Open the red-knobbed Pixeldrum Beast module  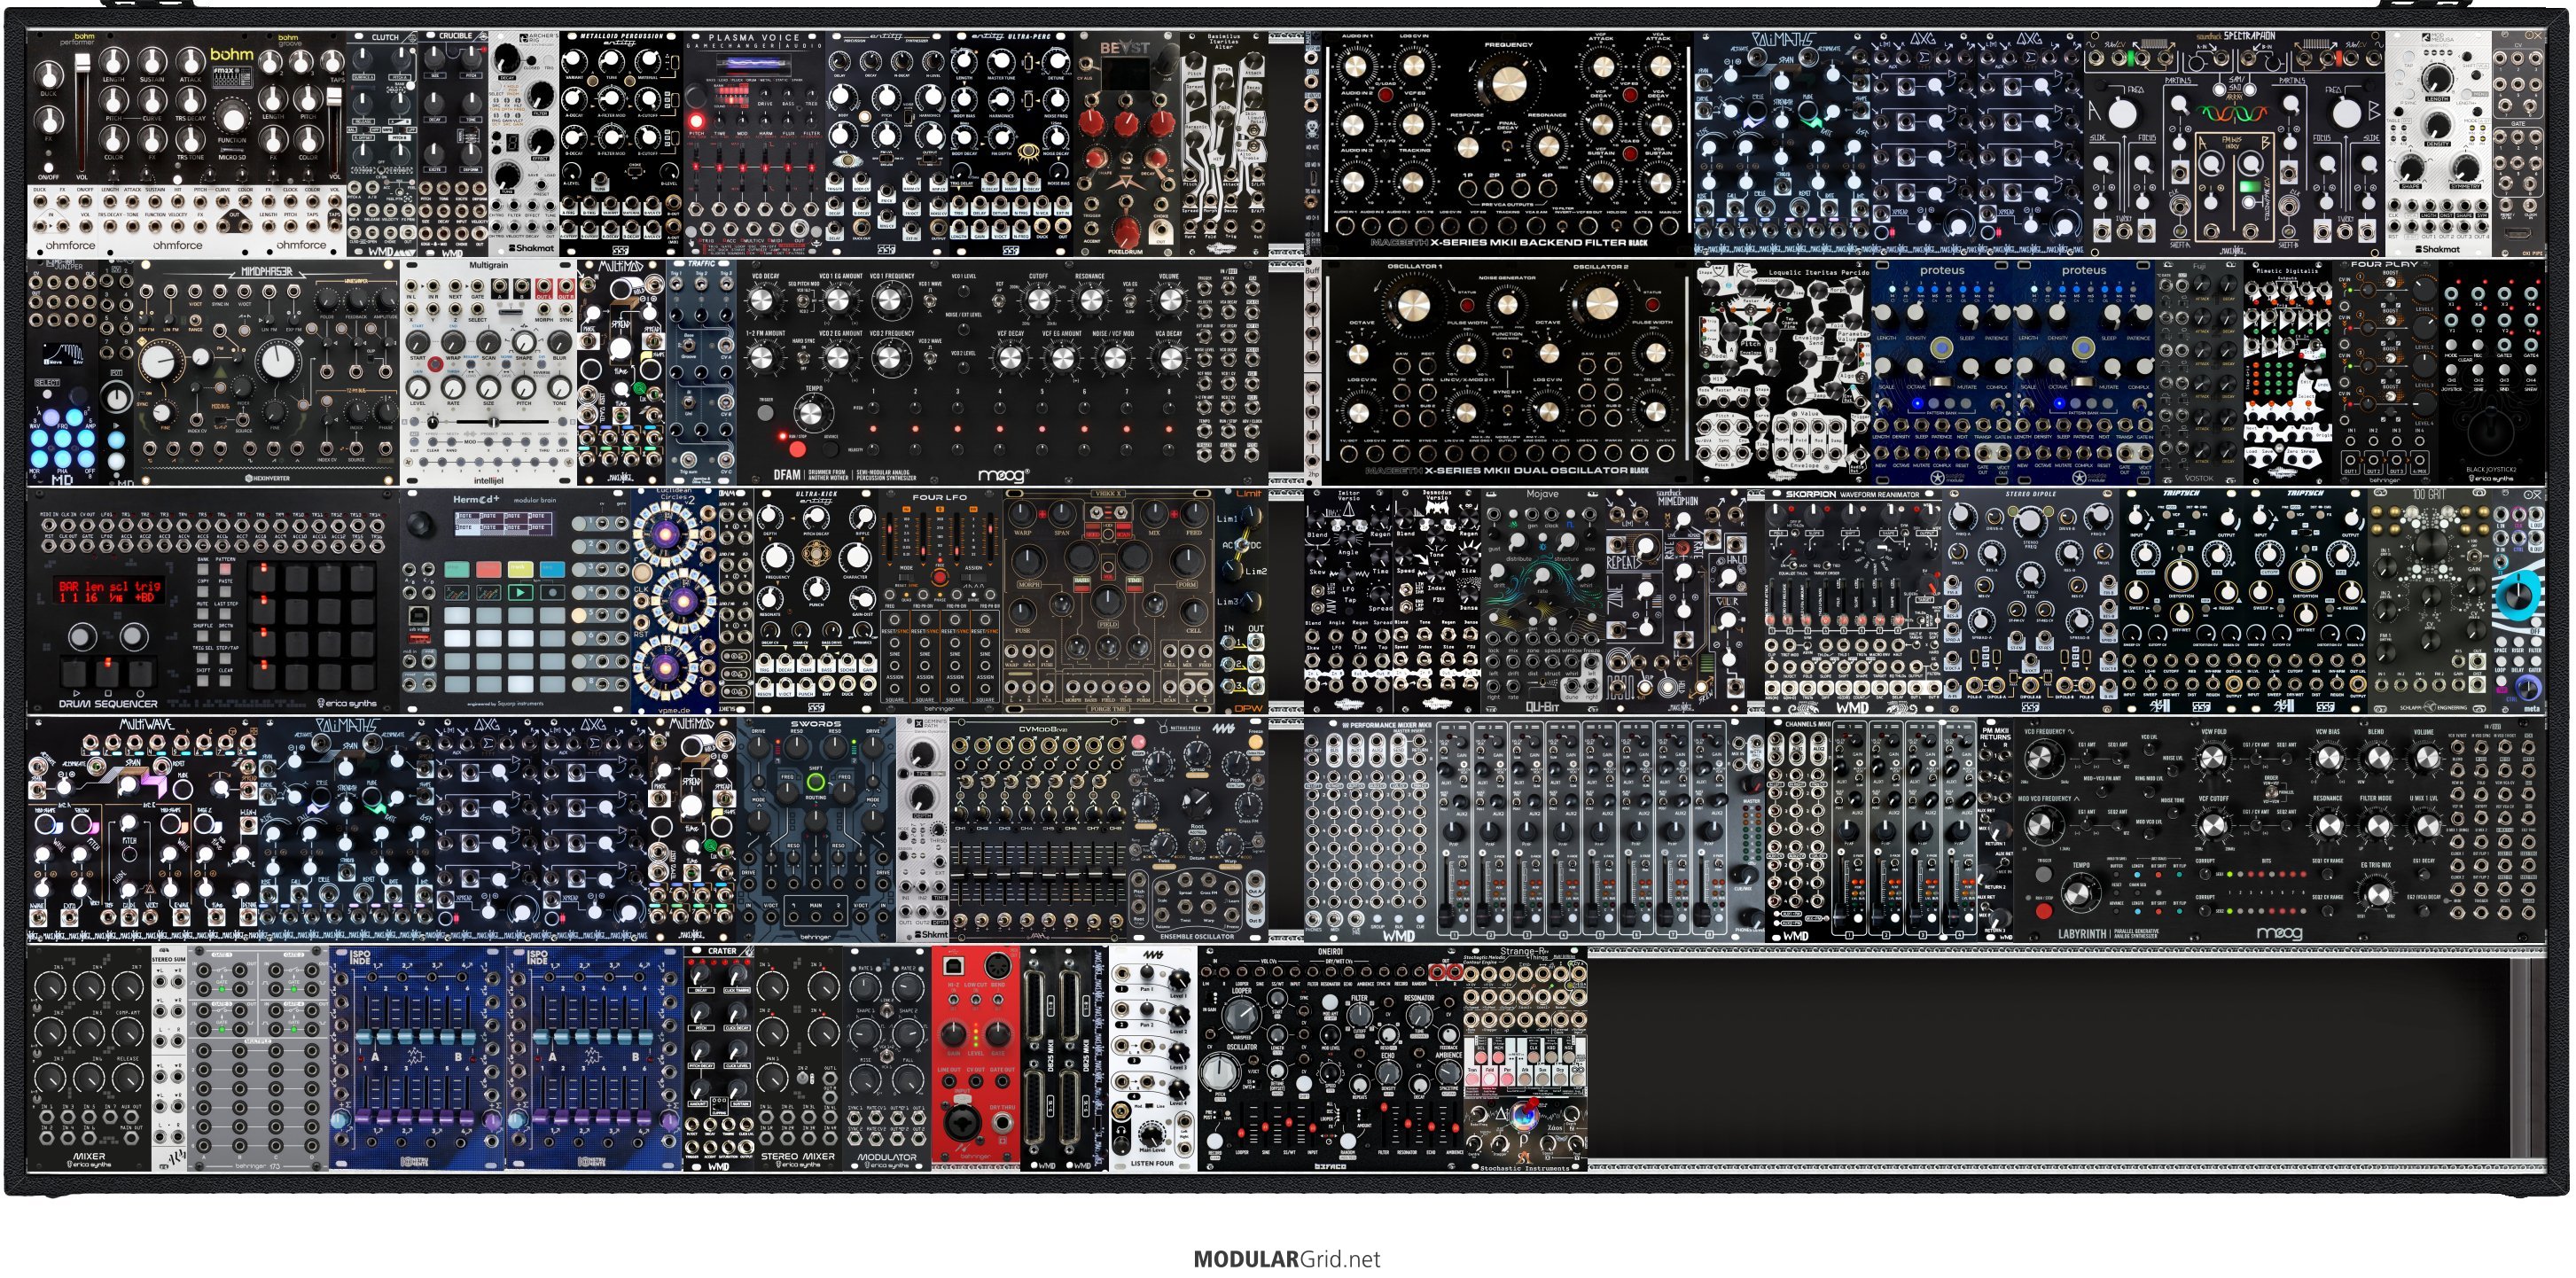[x=1126, y=143]
